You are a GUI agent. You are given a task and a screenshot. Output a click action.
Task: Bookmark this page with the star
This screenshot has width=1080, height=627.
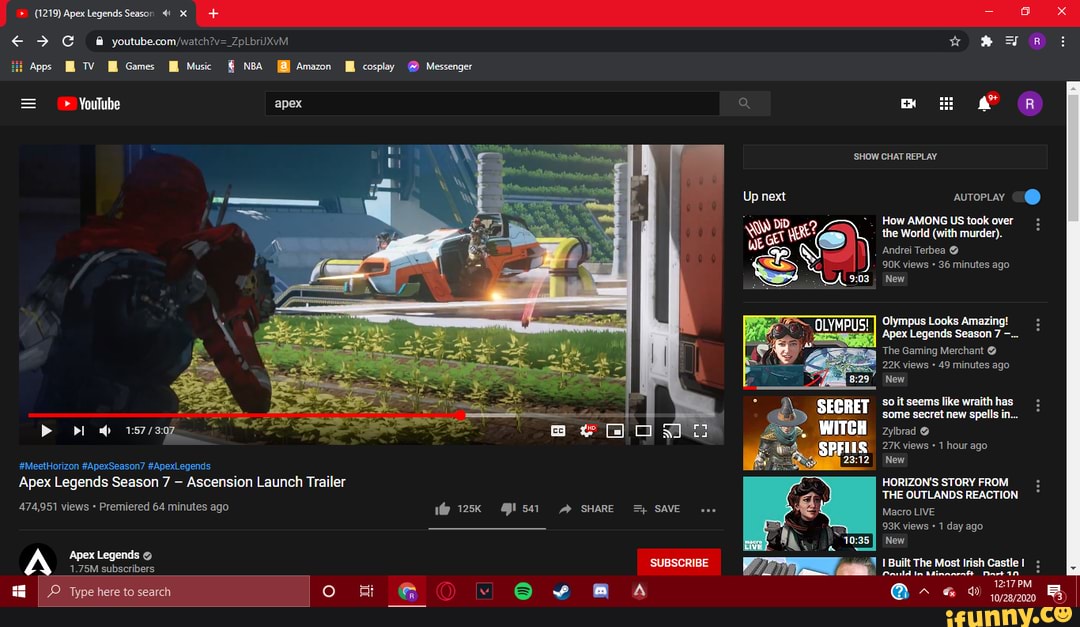coord(955,41)
